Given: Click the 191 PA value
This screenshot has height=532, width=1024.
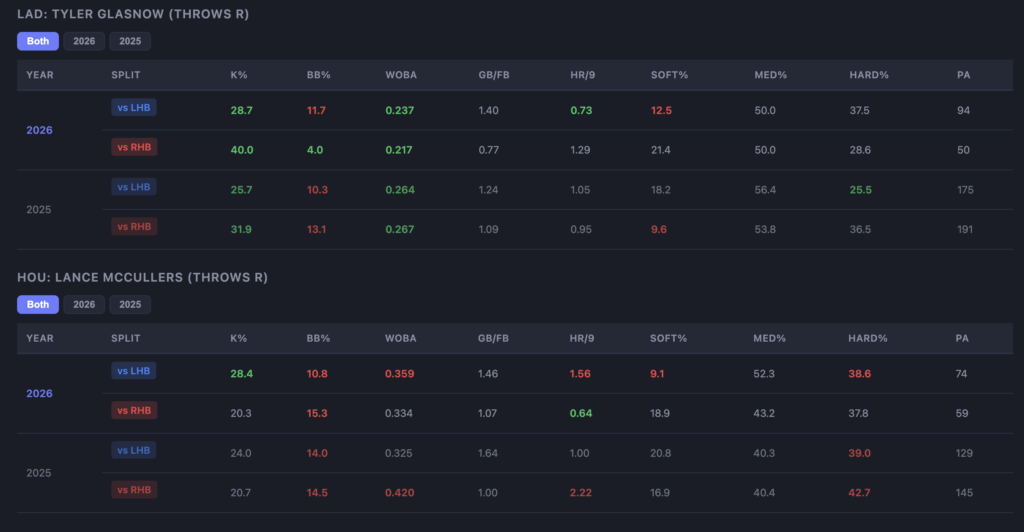Looking at the screenshot, I should 965,229.
